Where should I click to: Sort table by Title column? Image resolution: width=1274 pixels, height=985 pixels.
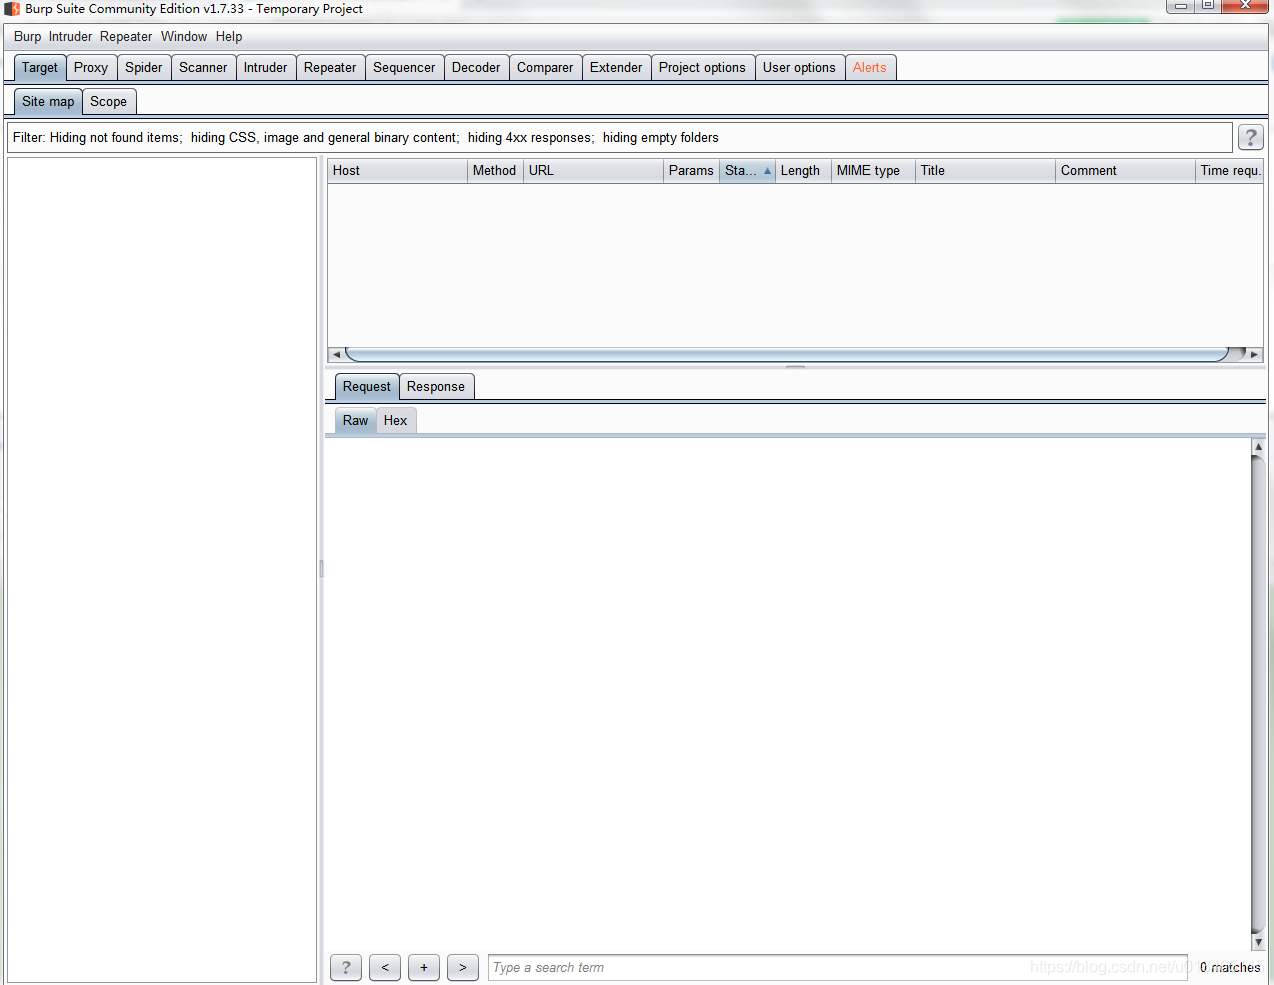click(x=985, y=171)
